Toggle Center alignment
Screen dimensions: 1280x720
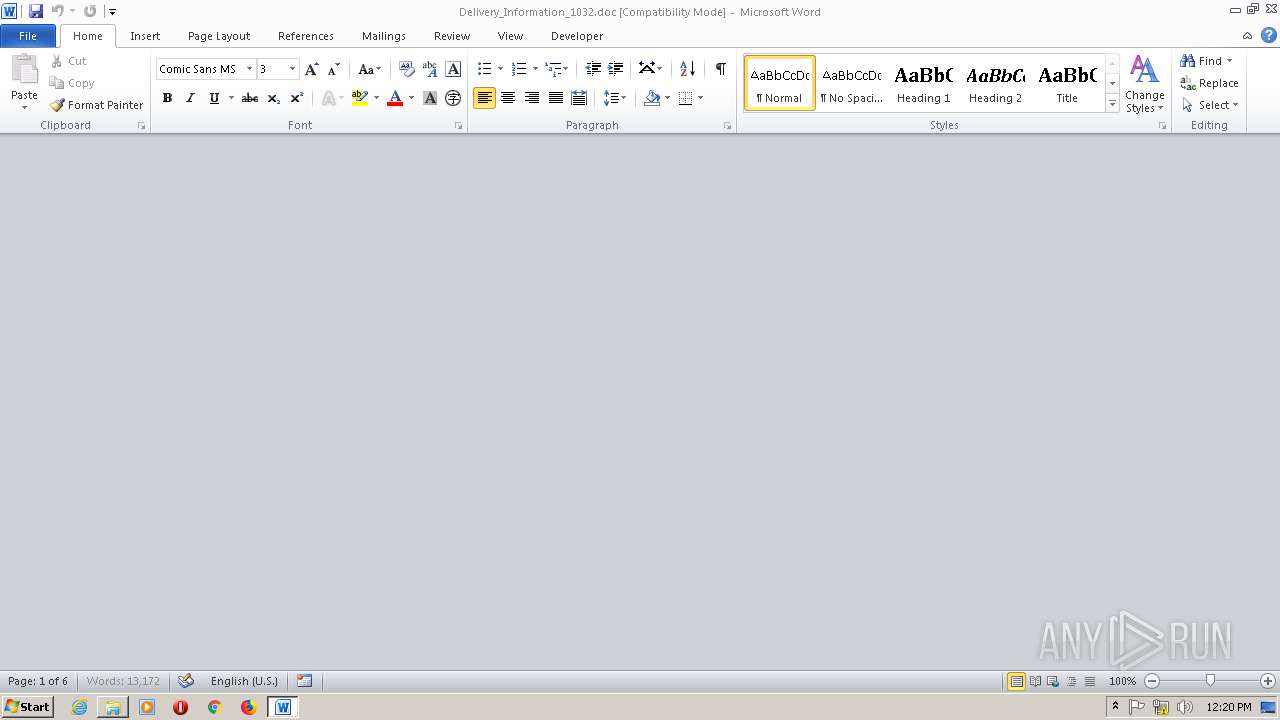point(508,98)
